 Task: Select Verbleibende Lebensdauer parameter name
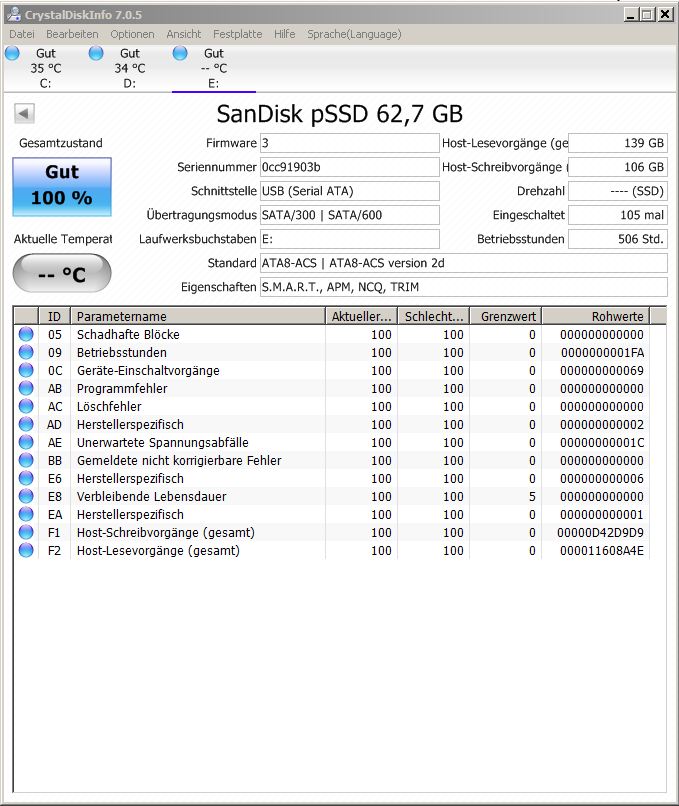[151, 497]
